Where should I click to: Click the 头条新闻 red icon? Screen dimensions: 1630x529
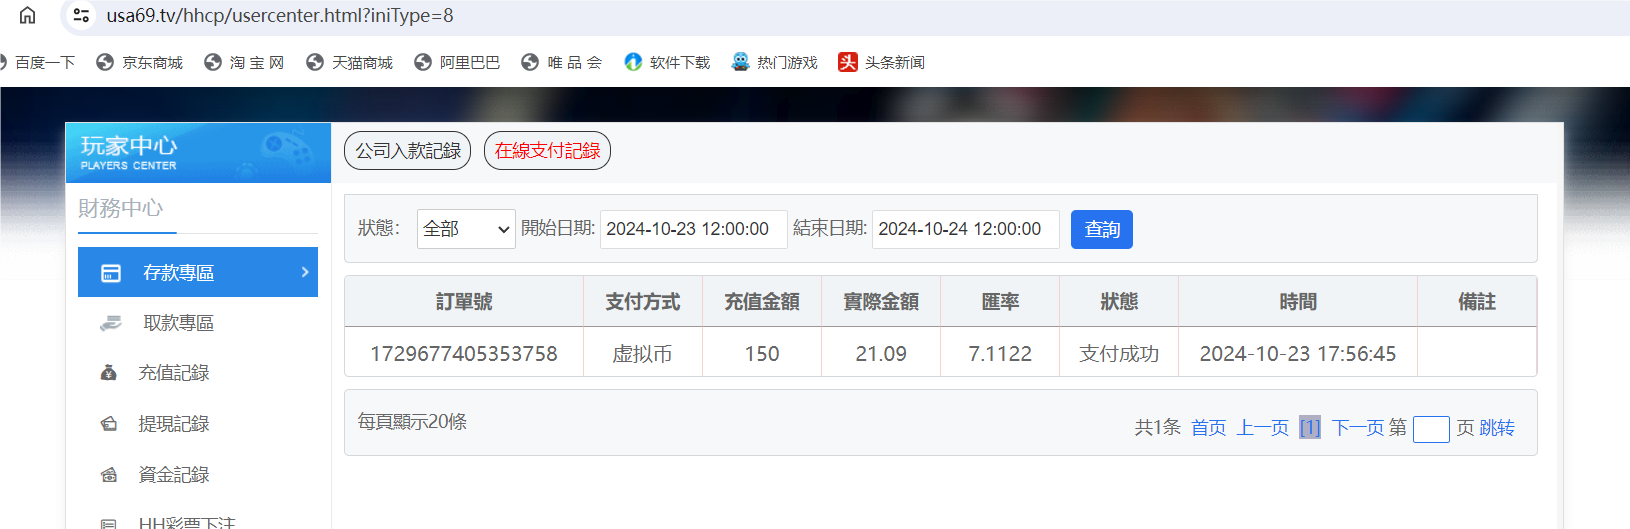(848, 62)
